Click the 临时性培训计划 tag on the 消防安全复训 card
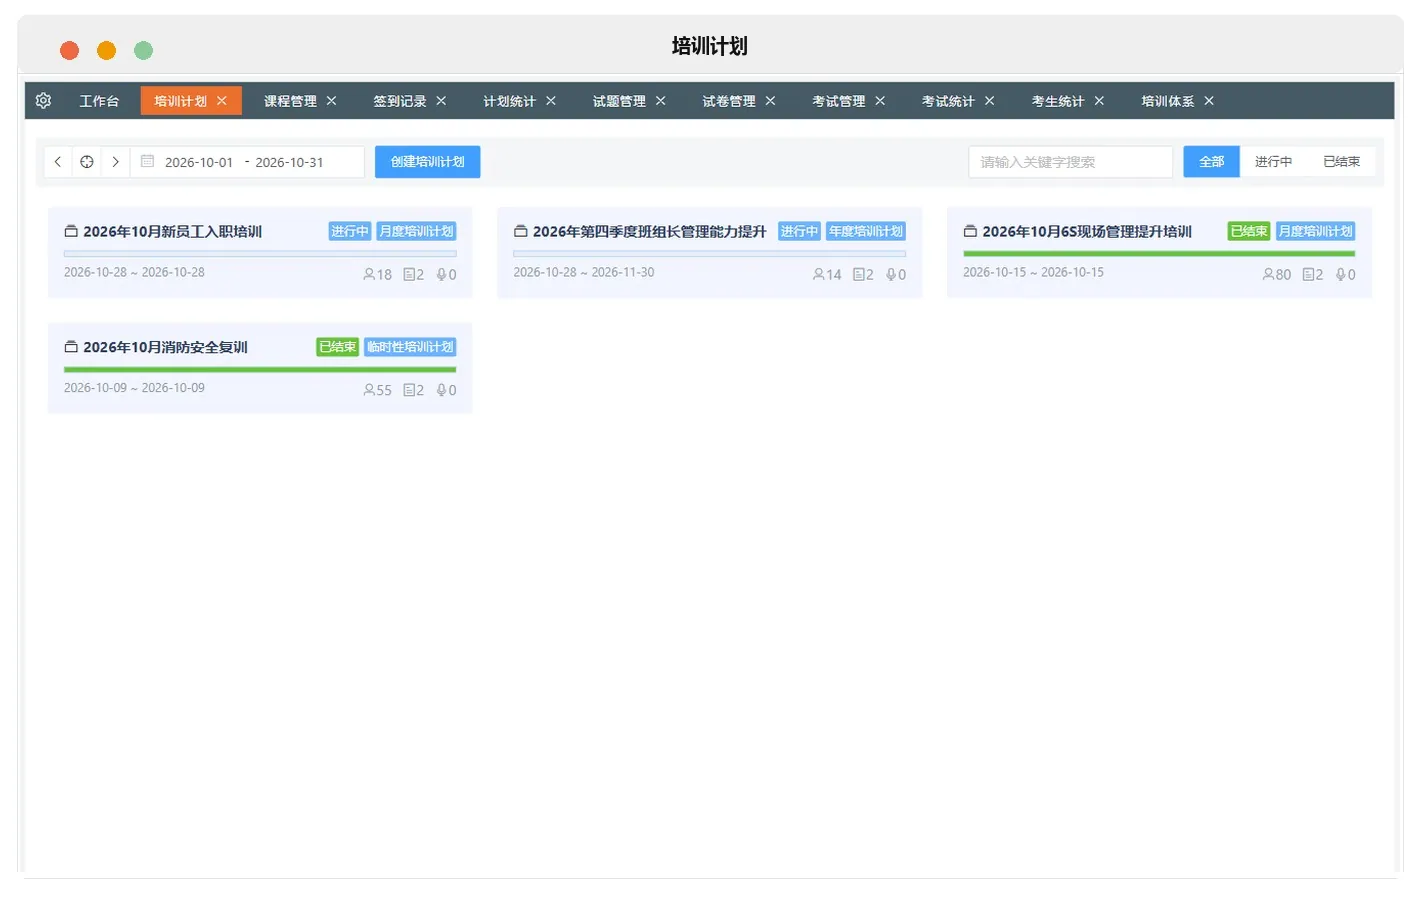The image size is (1420, 900). click(410, 347)
